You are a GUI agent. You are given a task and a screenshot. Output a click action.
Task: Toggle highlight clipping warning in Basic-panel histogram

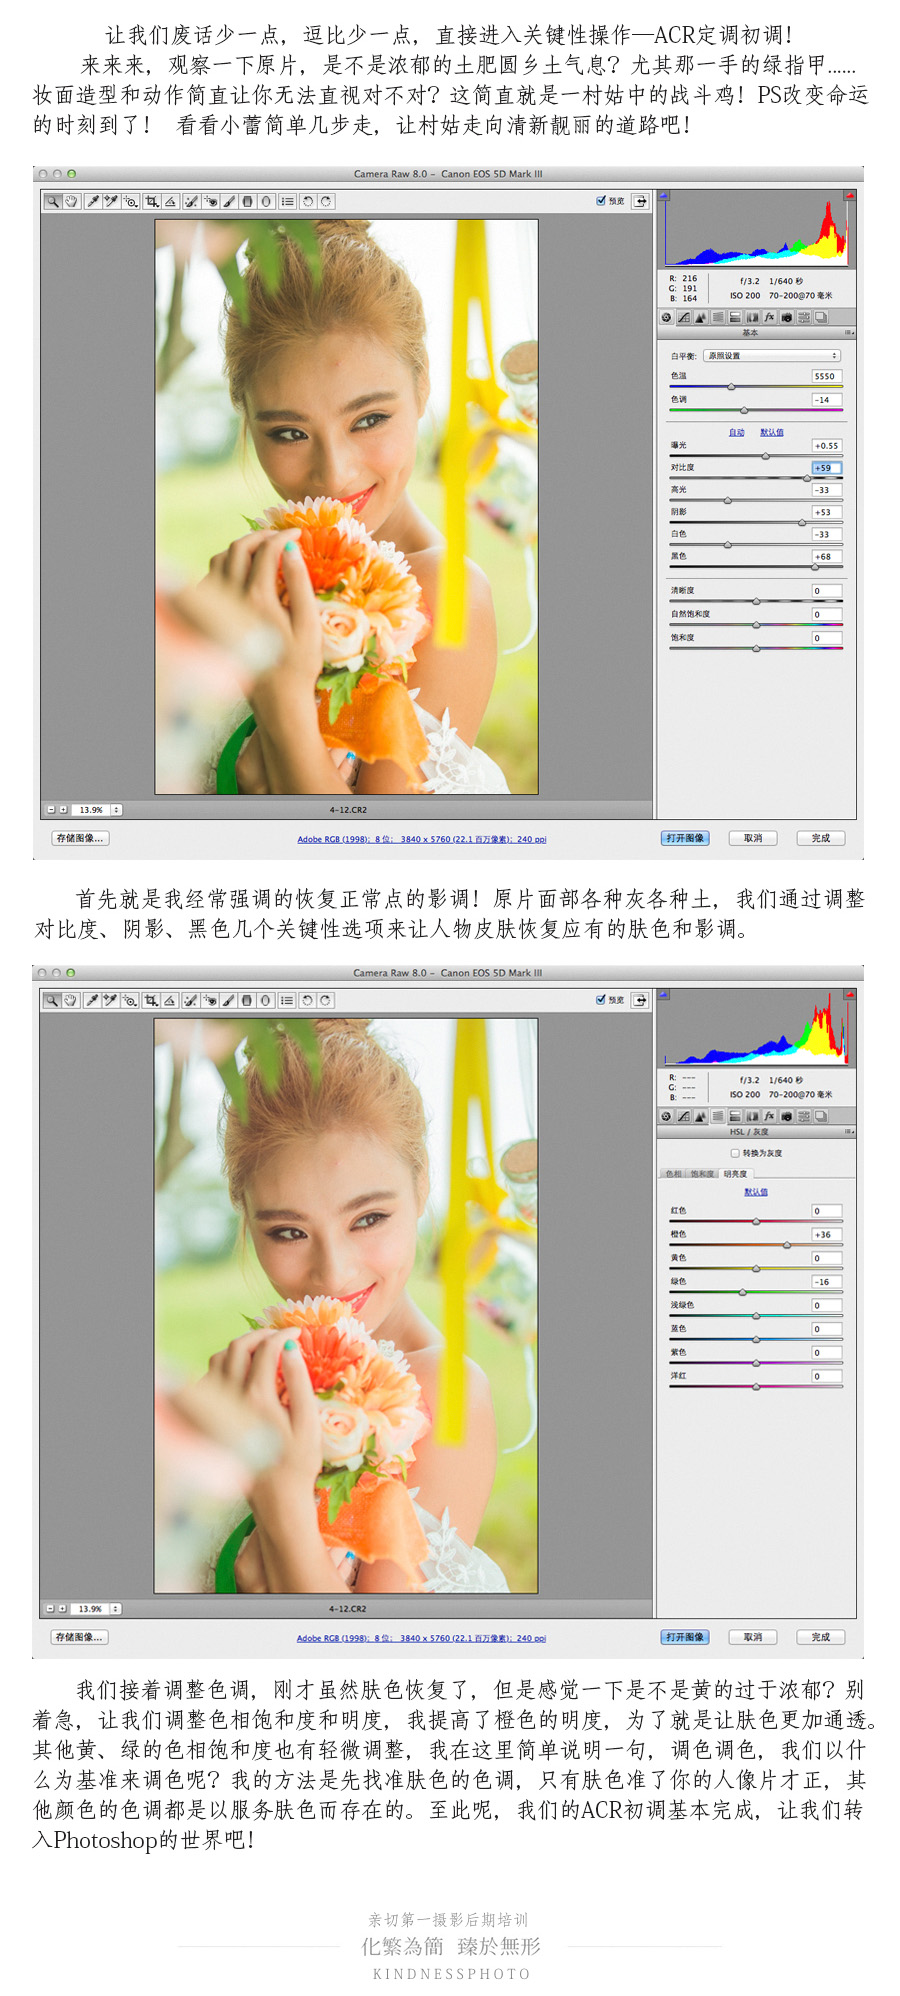[x=850, y=196]
